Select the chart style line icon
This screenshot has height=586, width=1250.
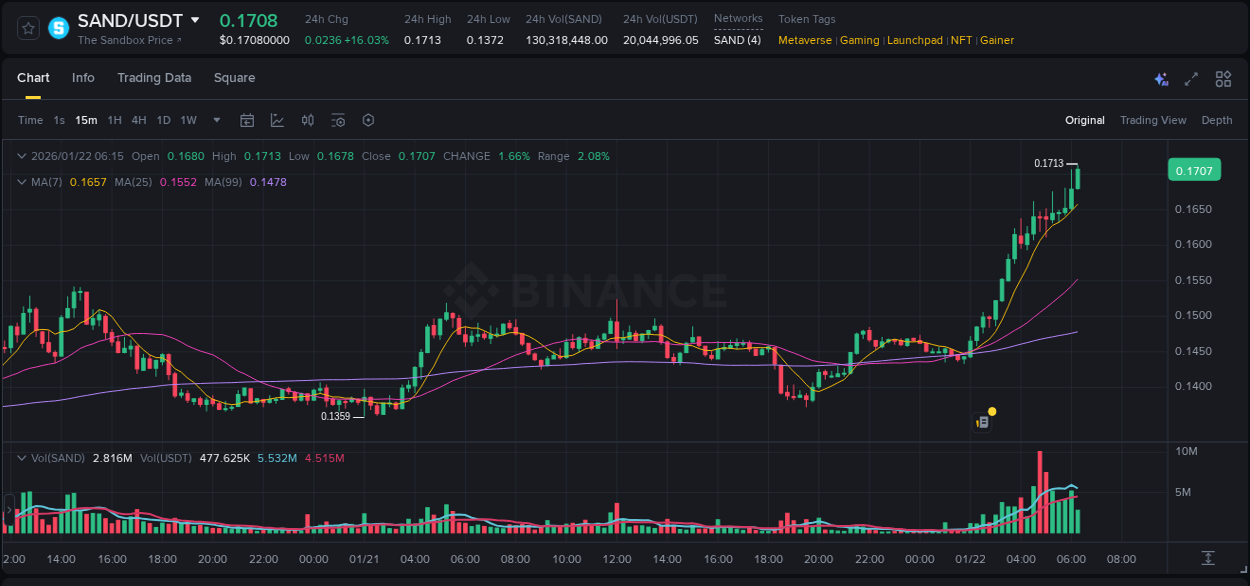(277, 120)
